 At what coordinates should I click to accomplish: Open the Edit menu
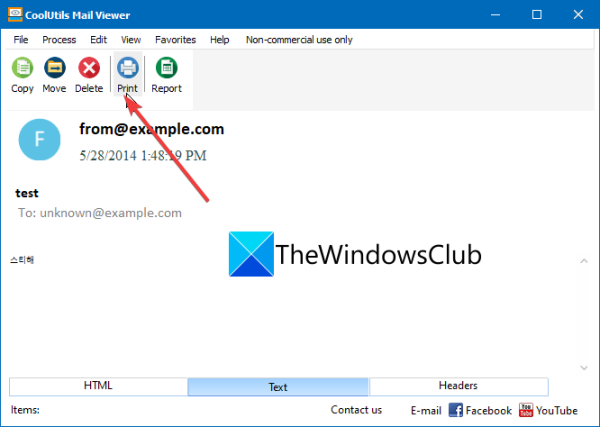(98, 40)
